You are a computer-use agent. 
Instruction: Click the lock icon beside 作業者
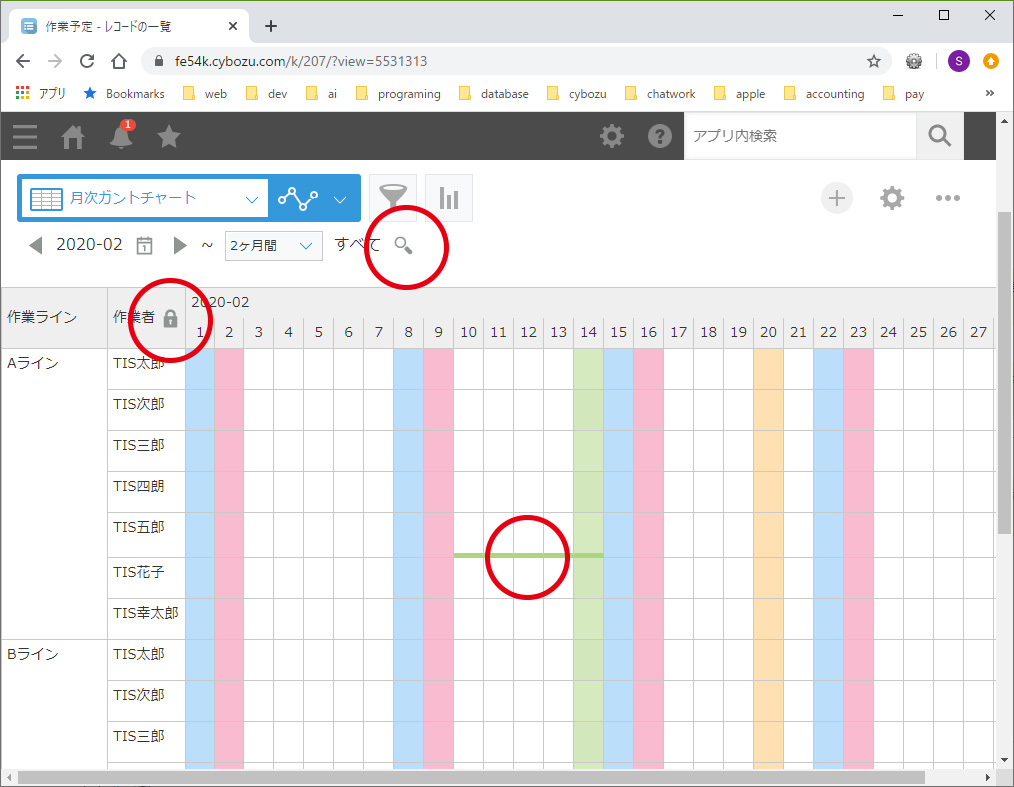[171, 318]
